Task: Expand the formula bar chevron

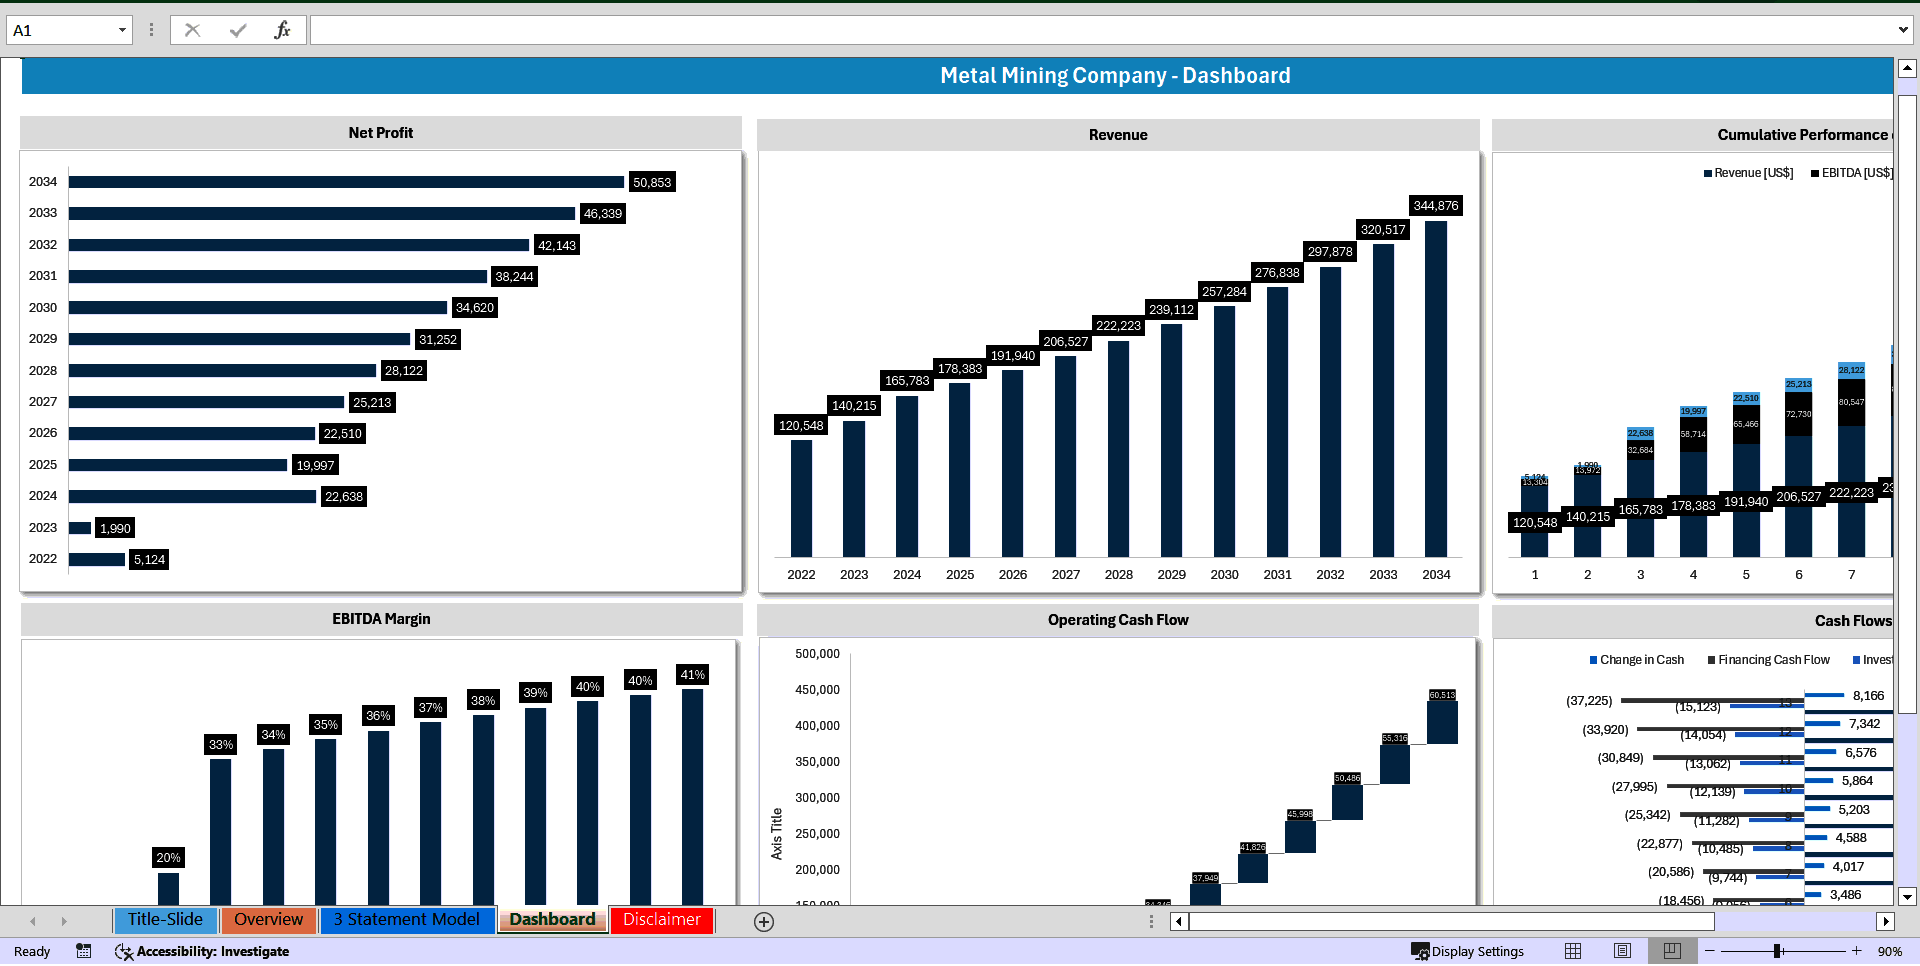Action: pos(1902,30)
